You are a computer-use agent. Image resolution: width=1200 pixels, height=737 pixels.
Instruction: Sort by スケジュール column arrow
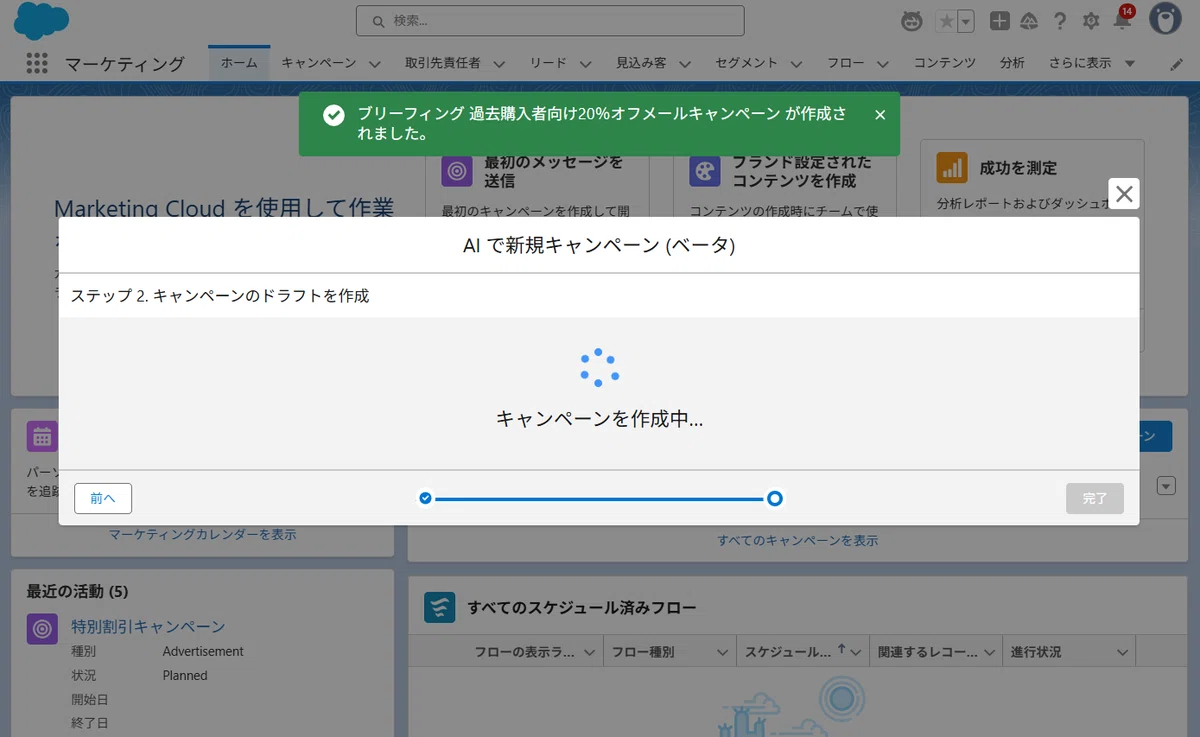tap(842, 650)
